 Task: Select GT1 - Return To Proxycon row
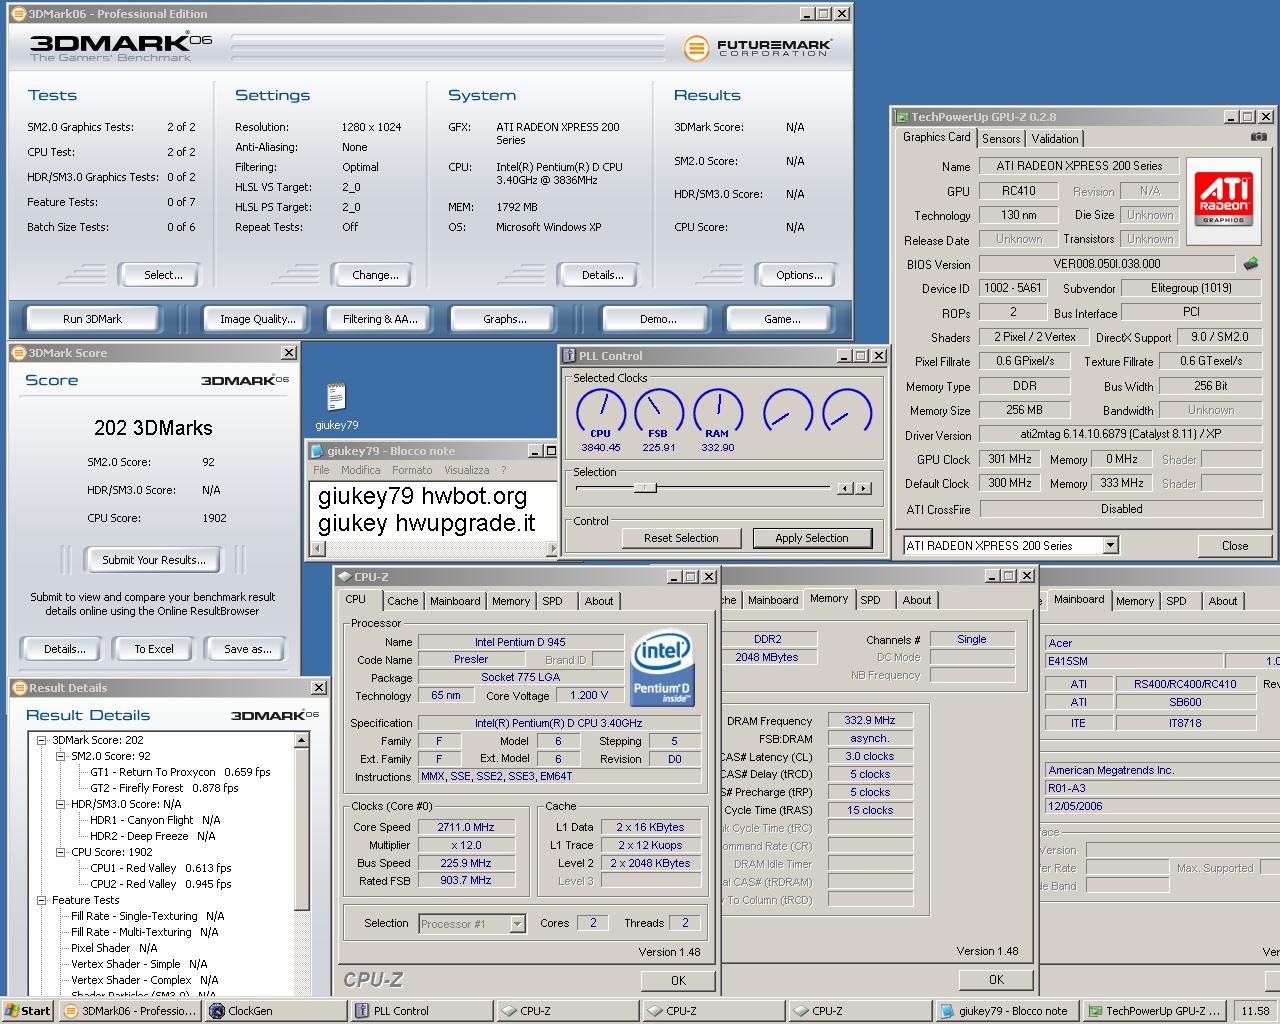pyautogui.click(x=181, y=772)
